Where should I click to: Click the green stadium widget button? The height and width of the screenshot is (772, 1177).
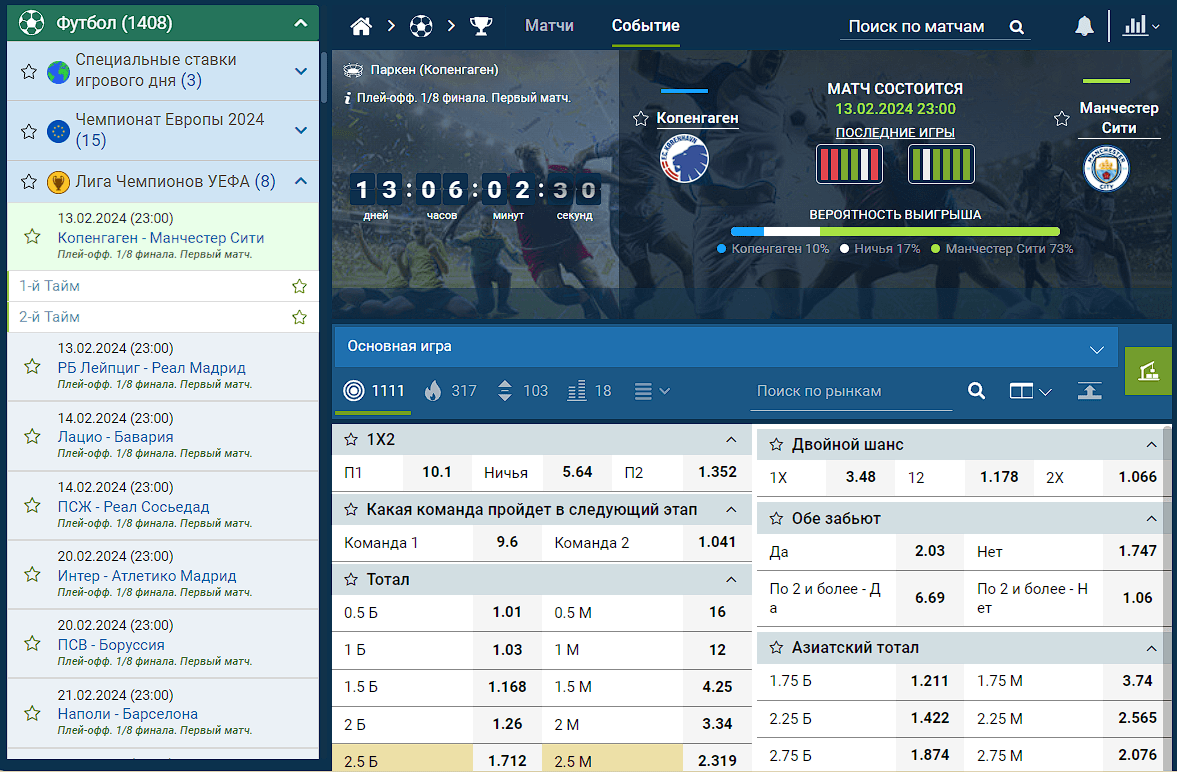click(x=1148, y=371)
